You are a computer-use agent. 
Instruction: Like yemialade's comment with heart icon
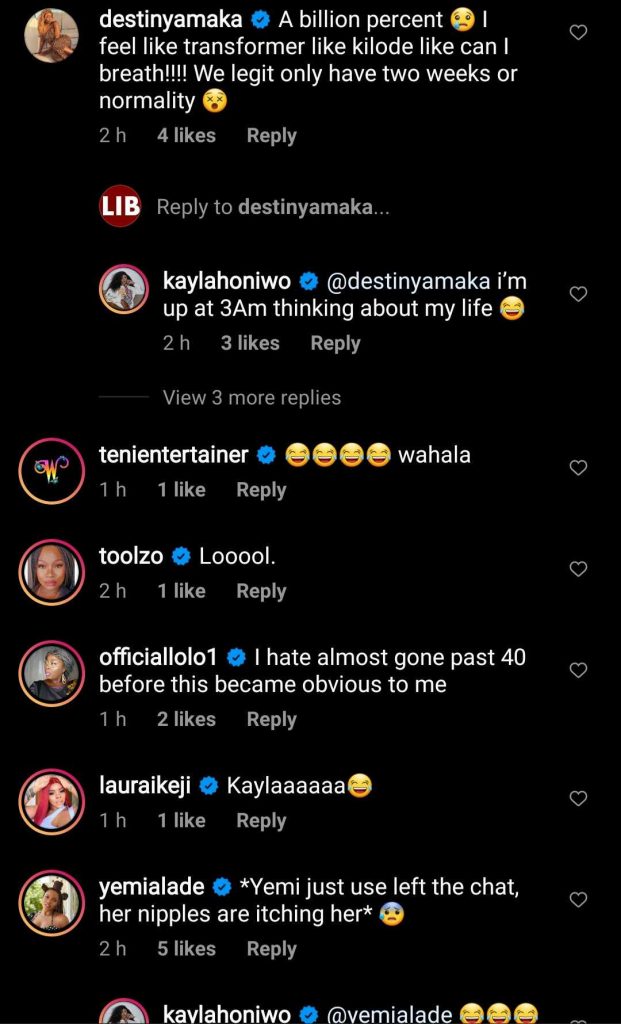point(577,900)
